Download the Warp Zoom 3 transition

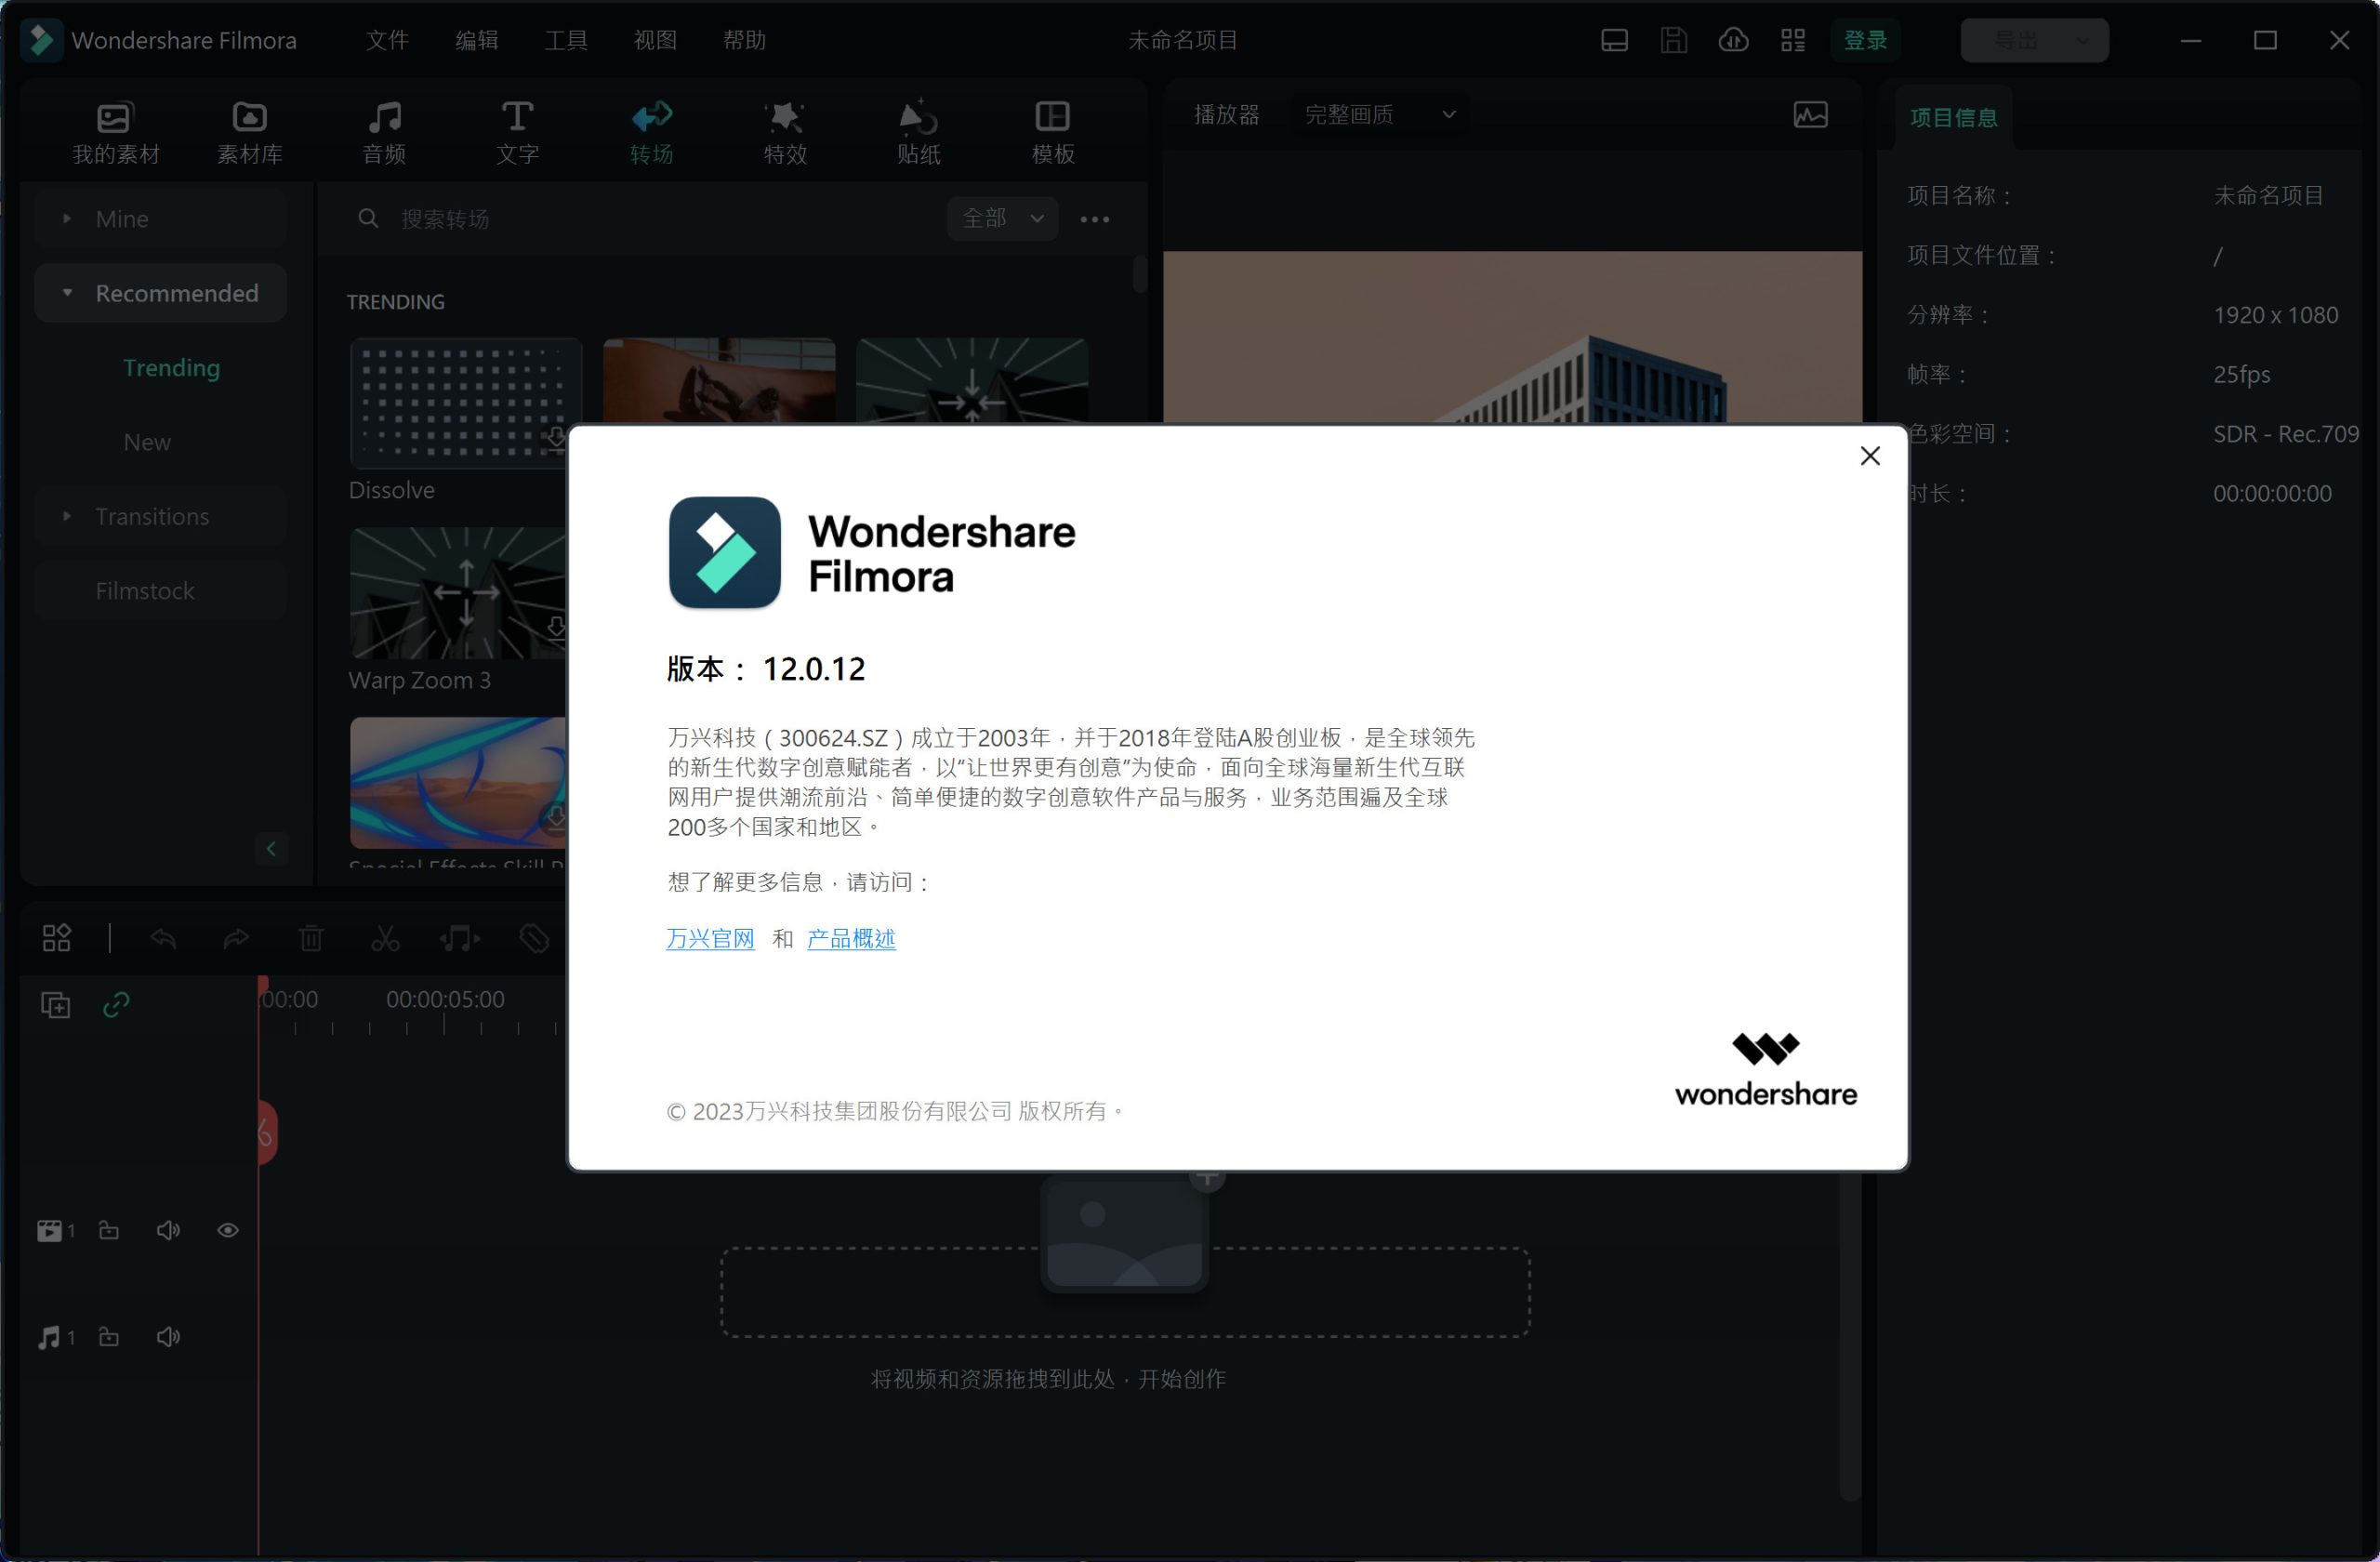coord(555,628)
